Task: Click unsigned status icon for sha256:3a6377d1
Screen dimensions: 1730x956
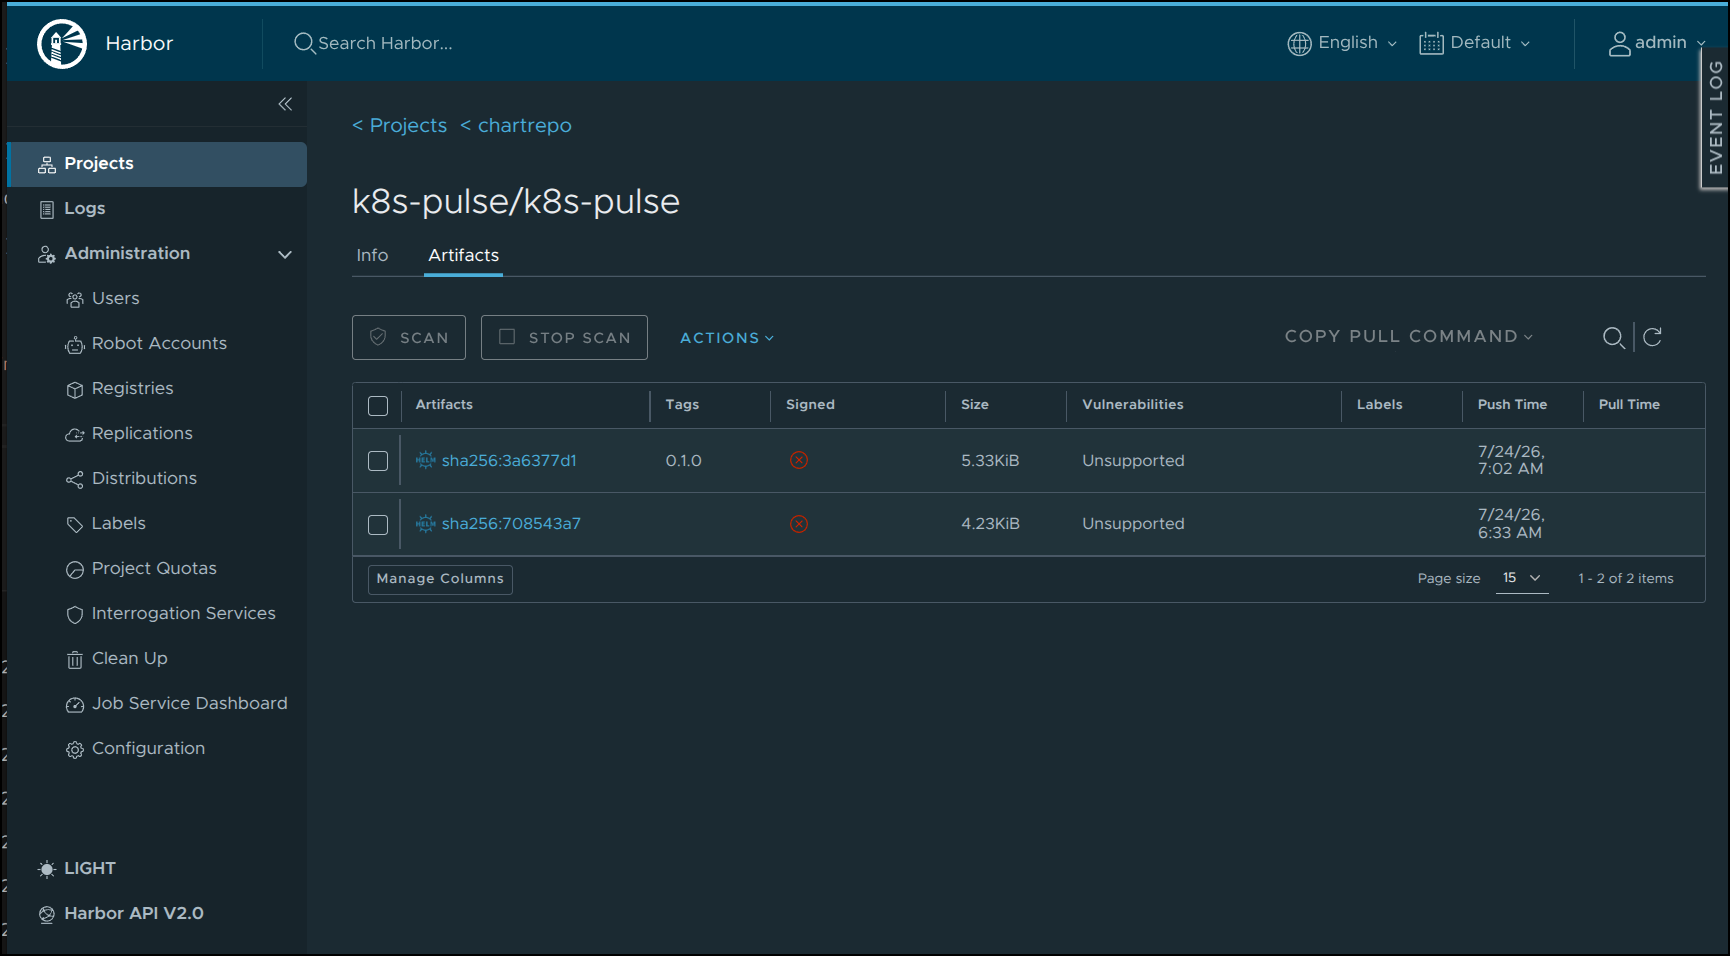Action: click(799, 460)
